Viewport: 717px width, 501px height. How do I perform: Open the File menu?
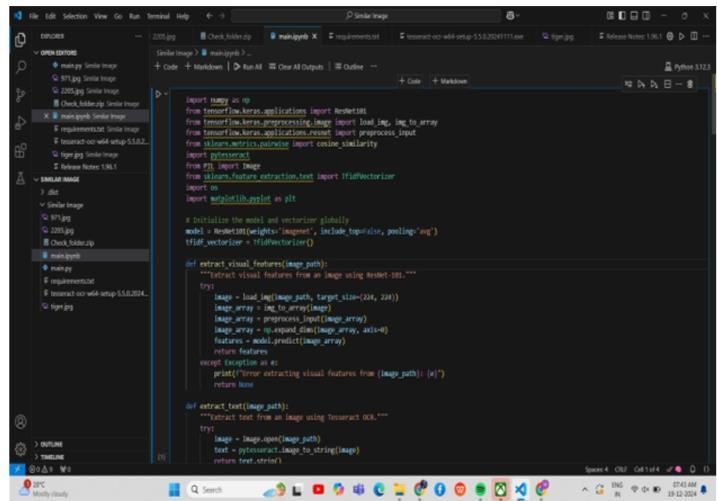33,16
